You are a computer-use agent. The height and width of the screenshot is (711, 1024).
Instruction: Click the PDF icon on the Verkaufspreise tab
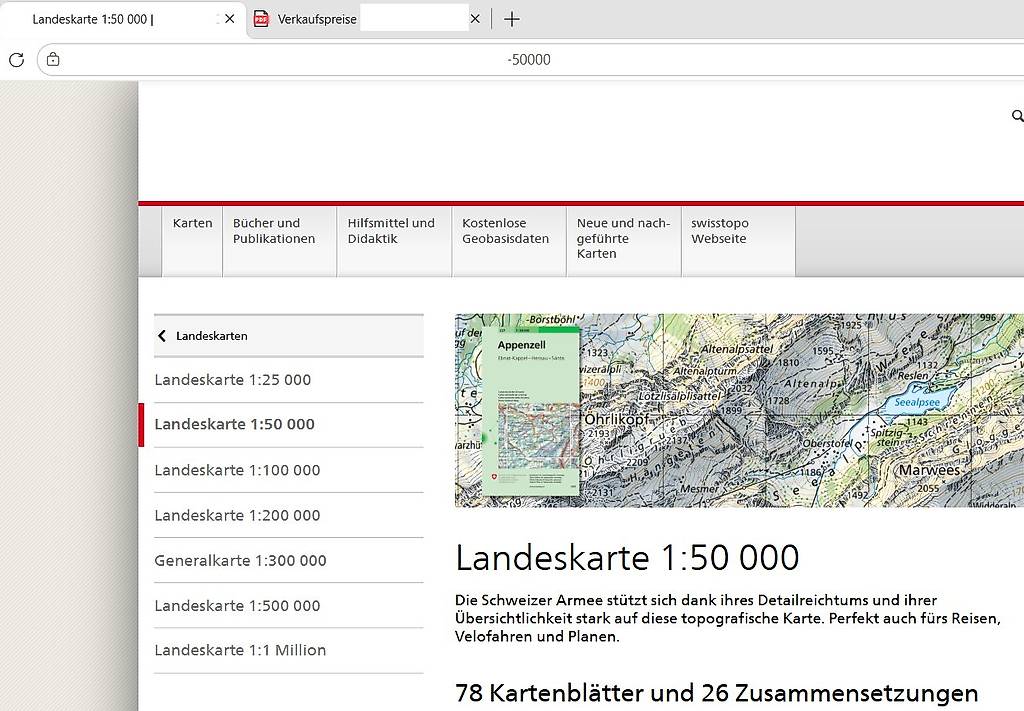261,19
